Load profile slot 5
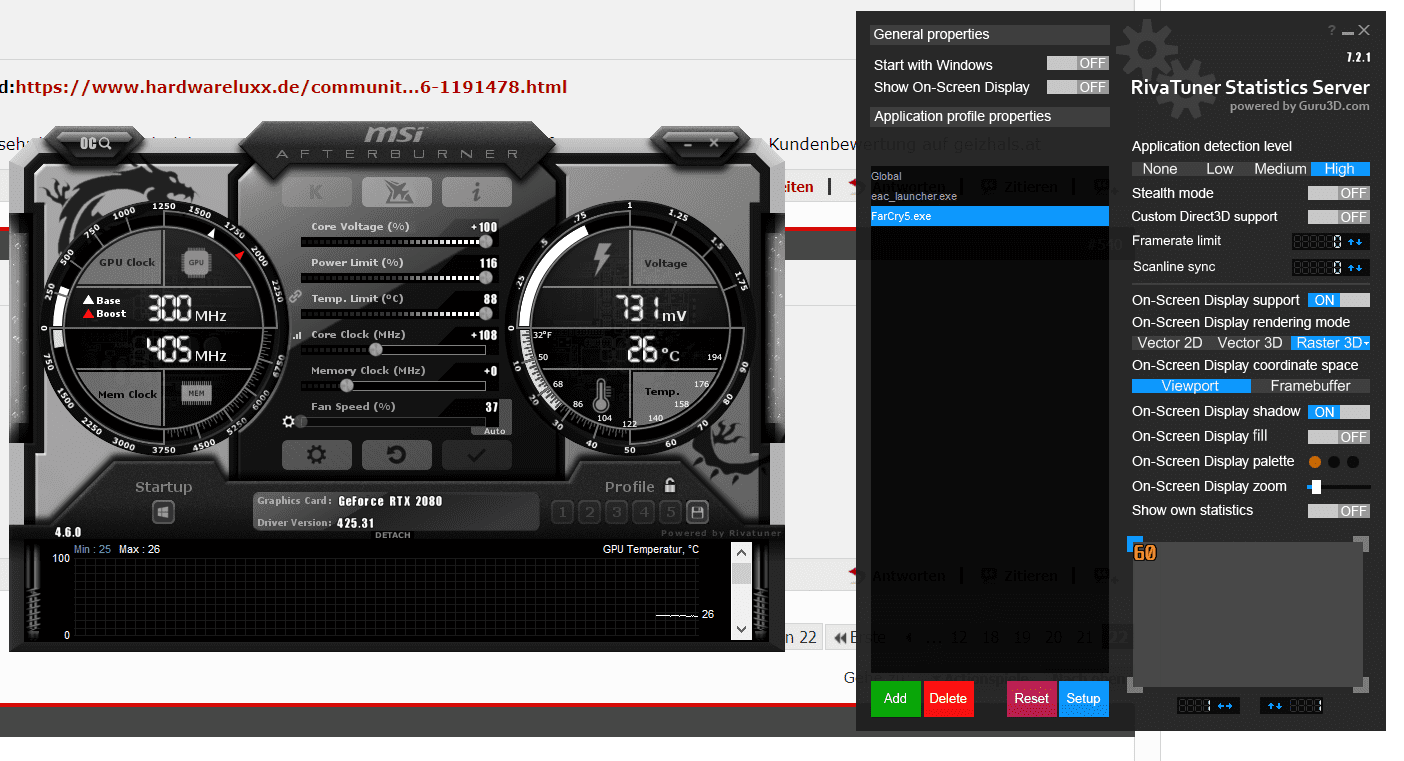 point(670,512)
